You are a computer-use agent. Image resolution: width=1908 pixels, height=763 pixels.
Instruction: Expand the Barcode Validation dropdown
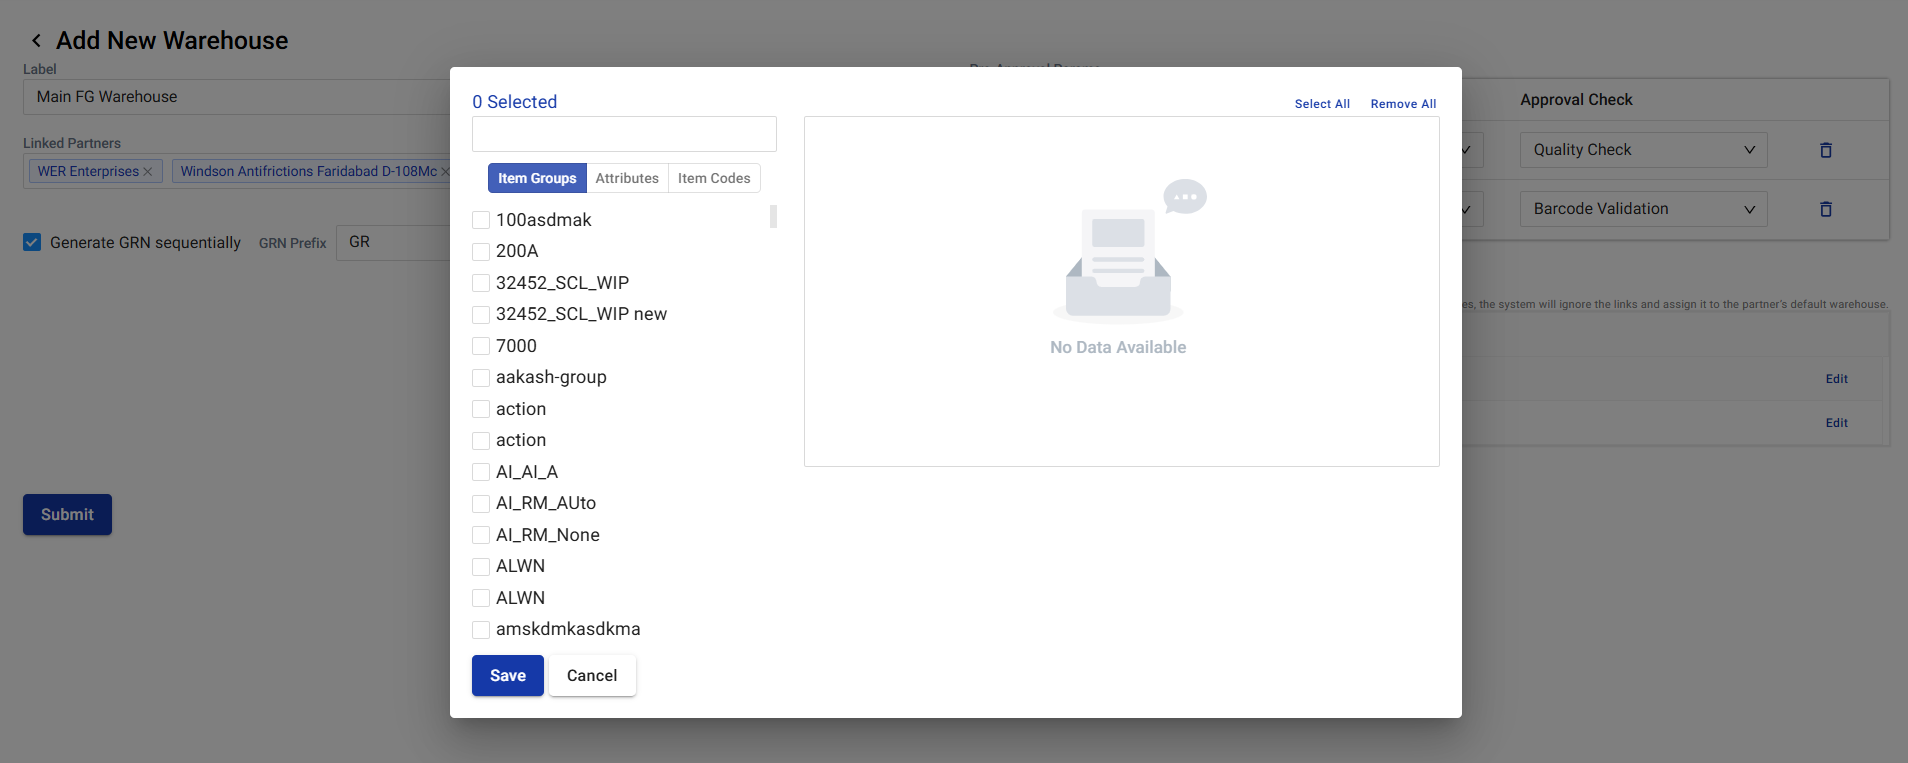1643,209
